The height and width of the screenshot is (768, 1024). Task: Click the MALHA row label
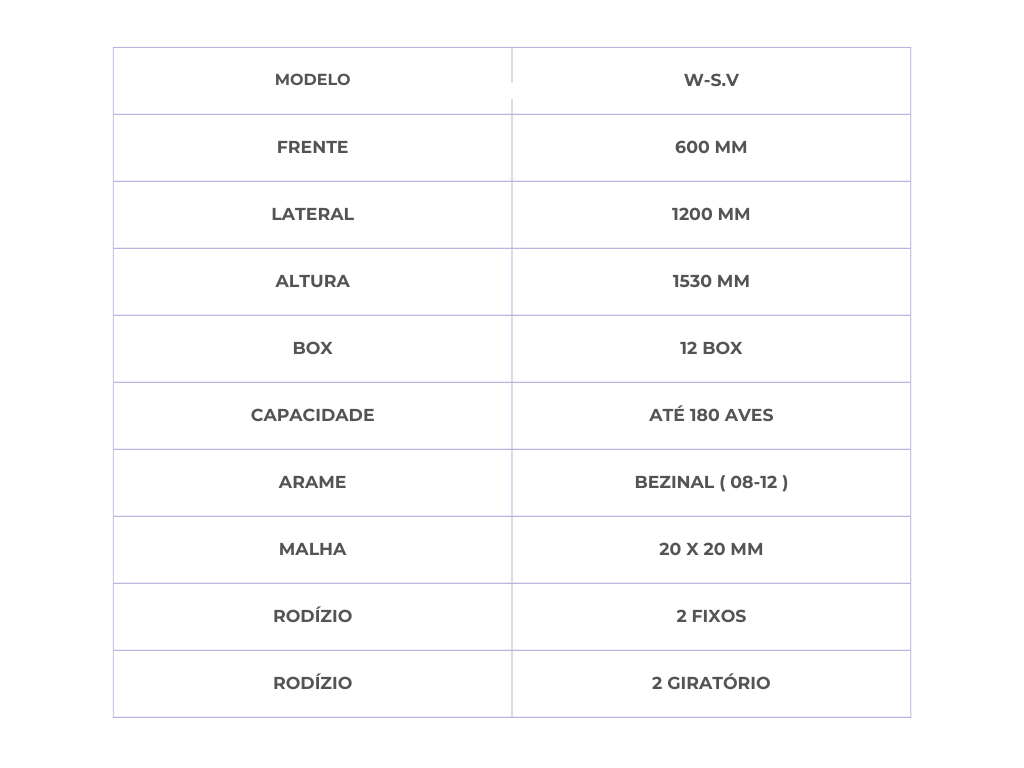(312, 549)
